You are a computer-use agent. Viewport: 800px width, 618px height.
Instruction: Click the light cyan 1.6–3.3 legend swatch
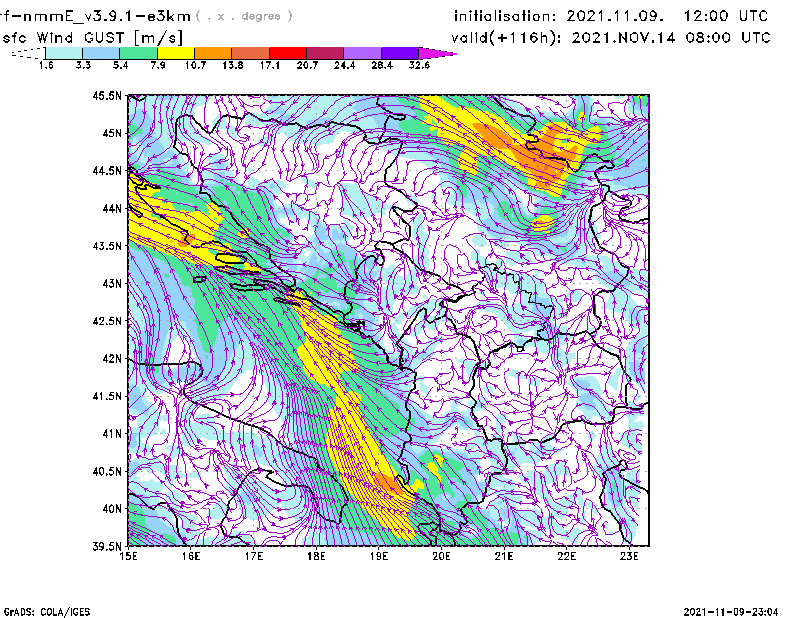[64, 53]
